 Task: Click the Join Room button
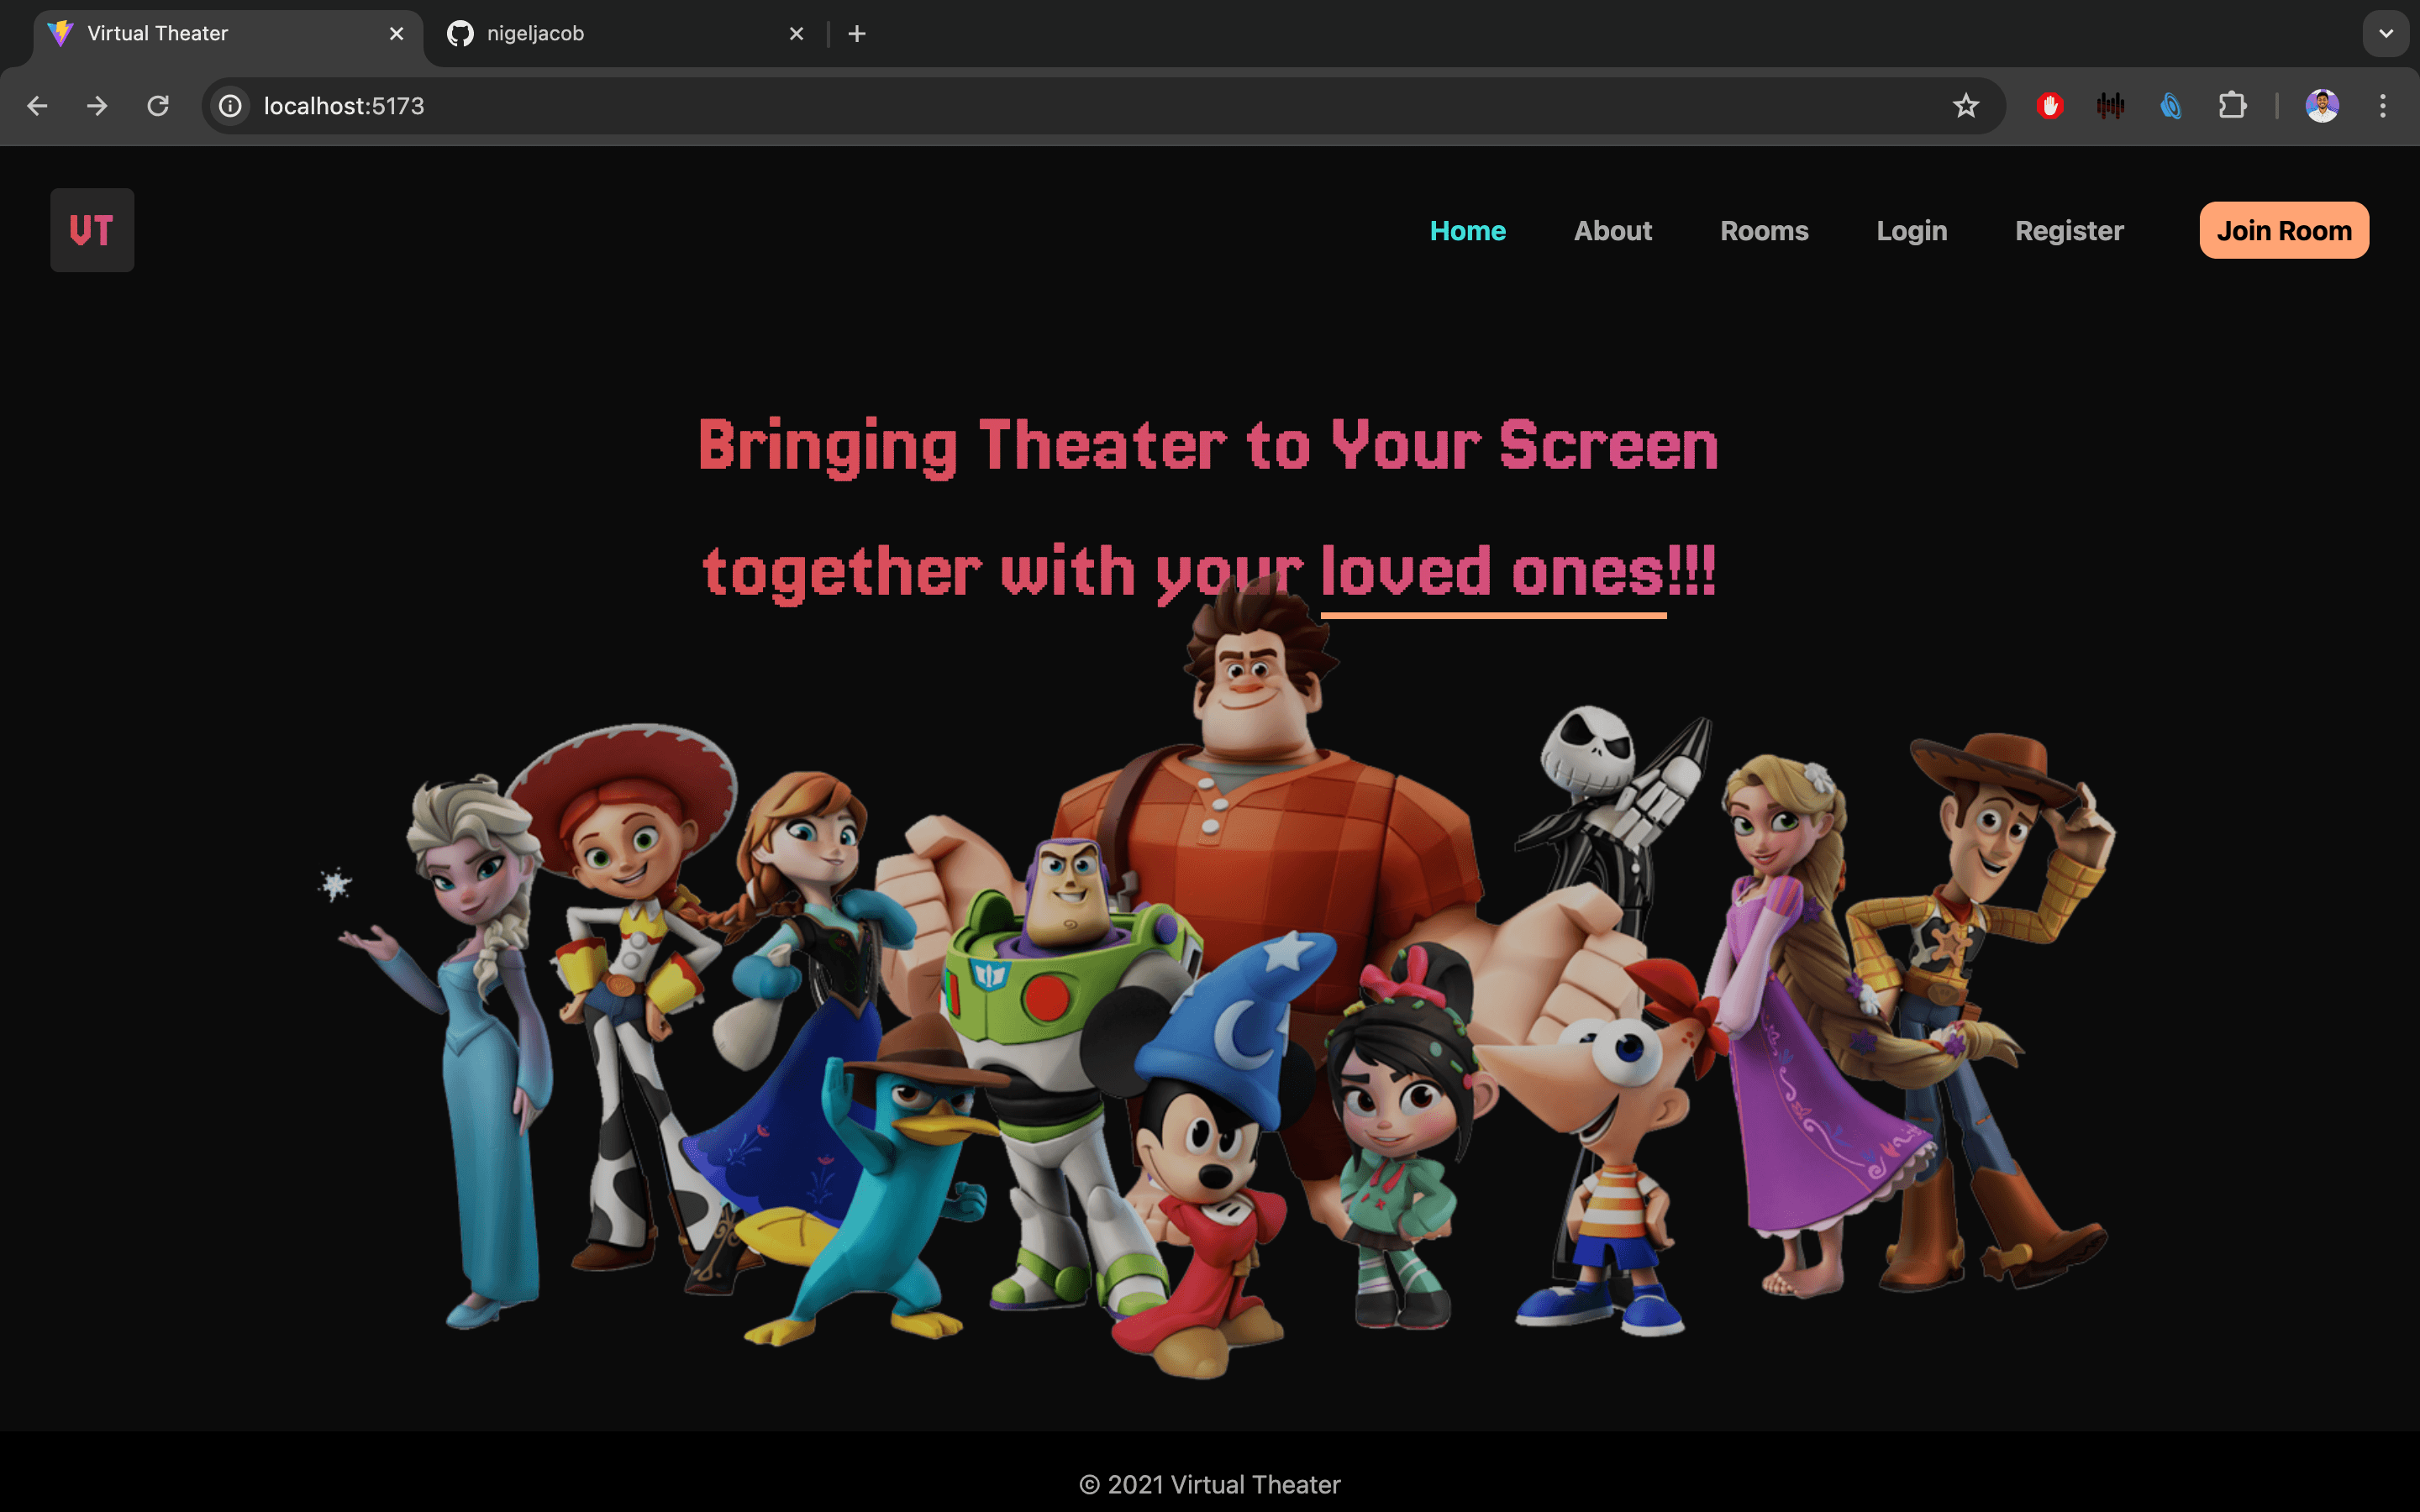coord(2284,229)
